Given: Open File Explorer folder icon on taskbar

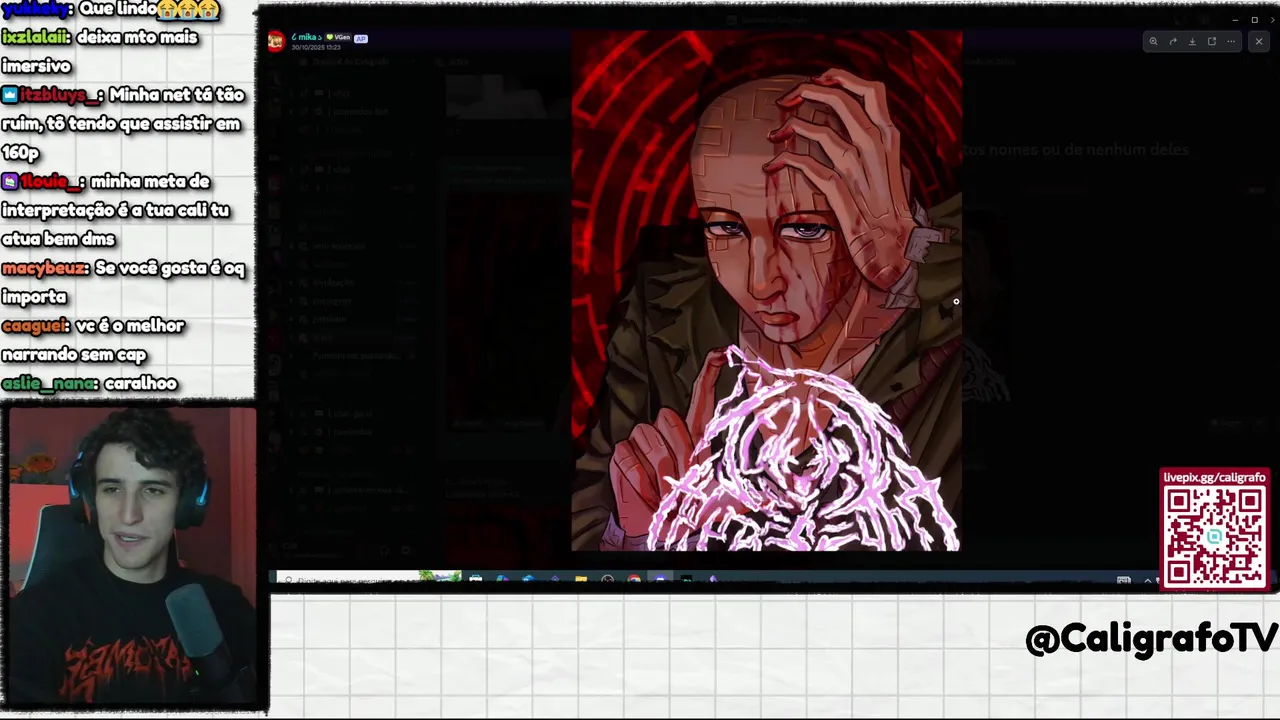Looking at the screenshot, I should pos(581,579).
